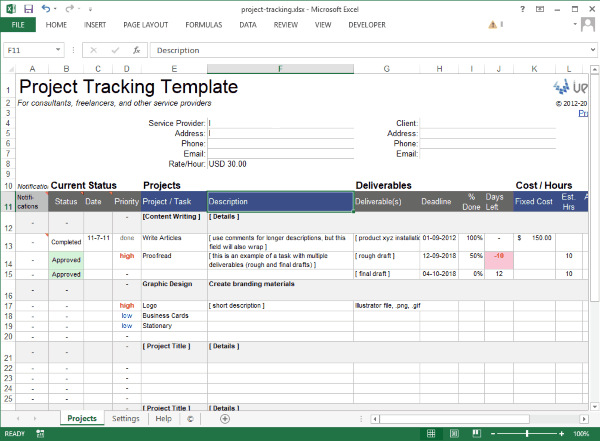Click the zoom slider handle

coord(527,434)
